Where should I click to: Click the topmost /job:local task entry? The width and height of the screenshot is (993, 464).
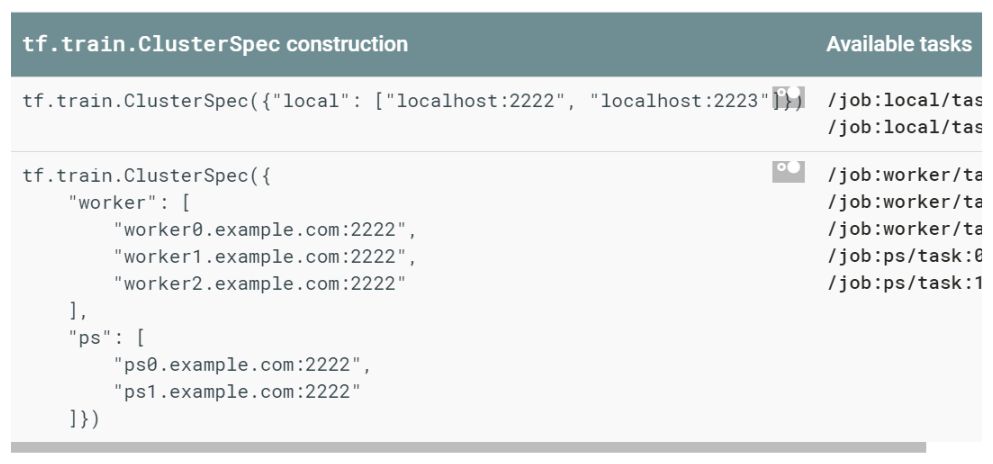tap(904, 101)
